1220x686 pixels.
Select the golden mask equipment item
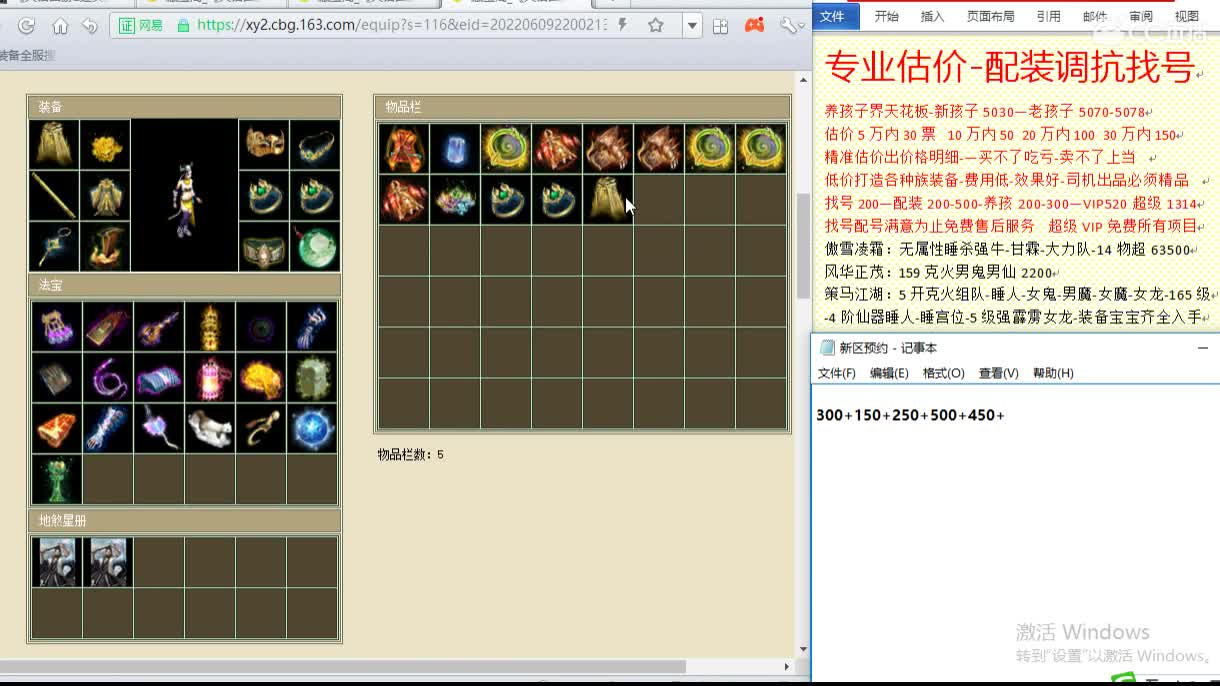tap(264, 145)
